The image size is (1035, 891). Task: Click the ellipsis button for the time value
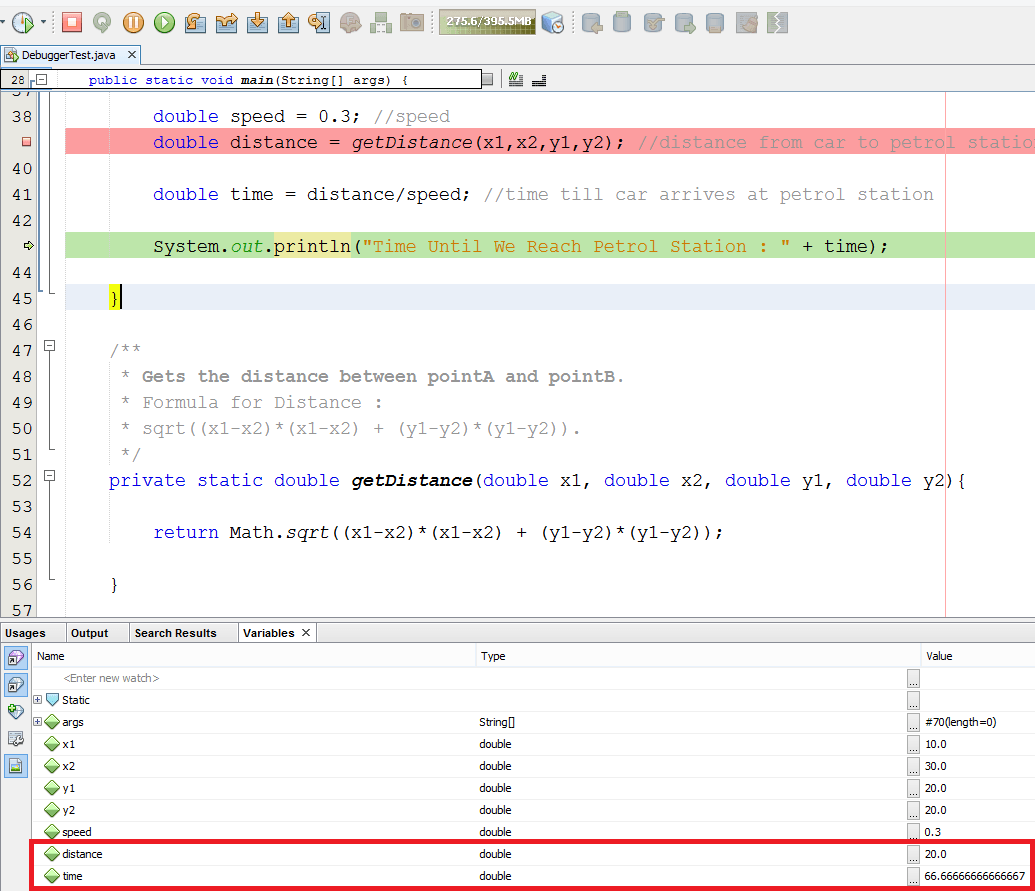pyautogui.click(x=913, y=876)
